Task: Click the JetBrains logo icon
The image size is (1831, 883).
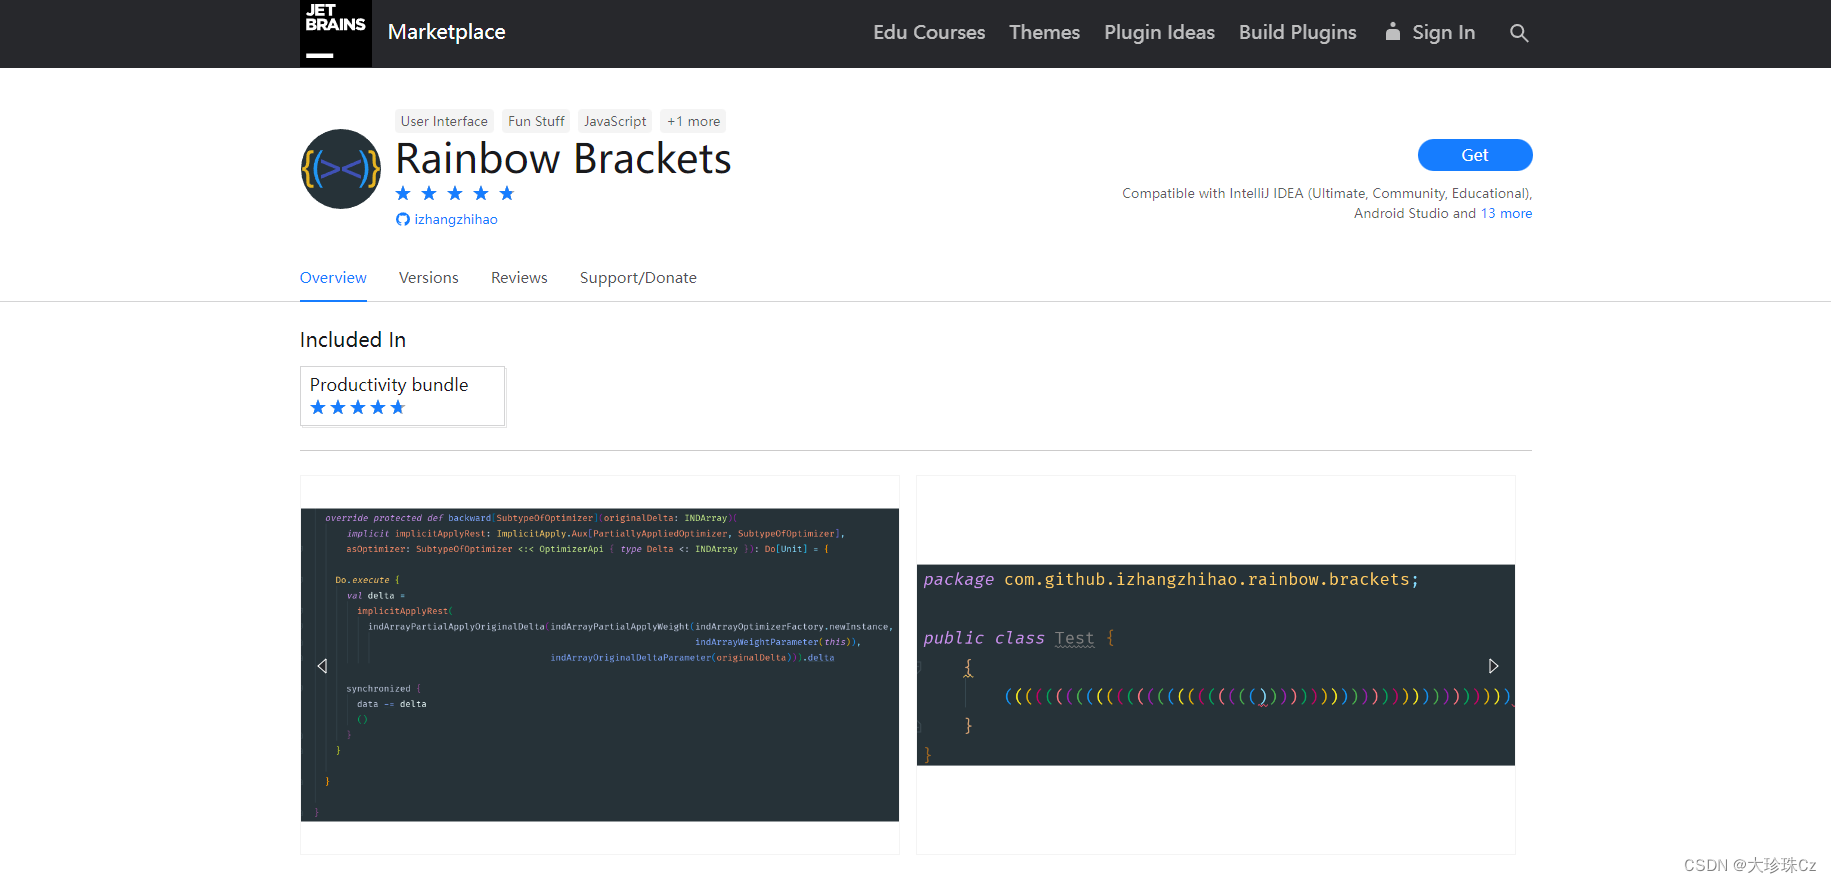Action: pyautogui.click(x=336, y=33)
